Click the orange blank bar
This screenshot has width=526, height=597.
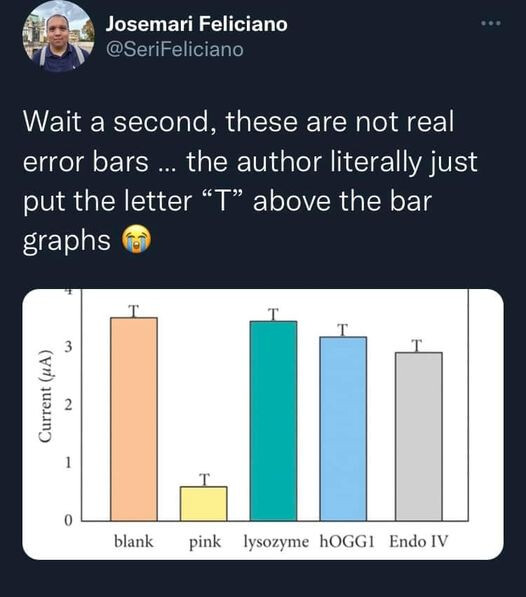tap(134, 419)
